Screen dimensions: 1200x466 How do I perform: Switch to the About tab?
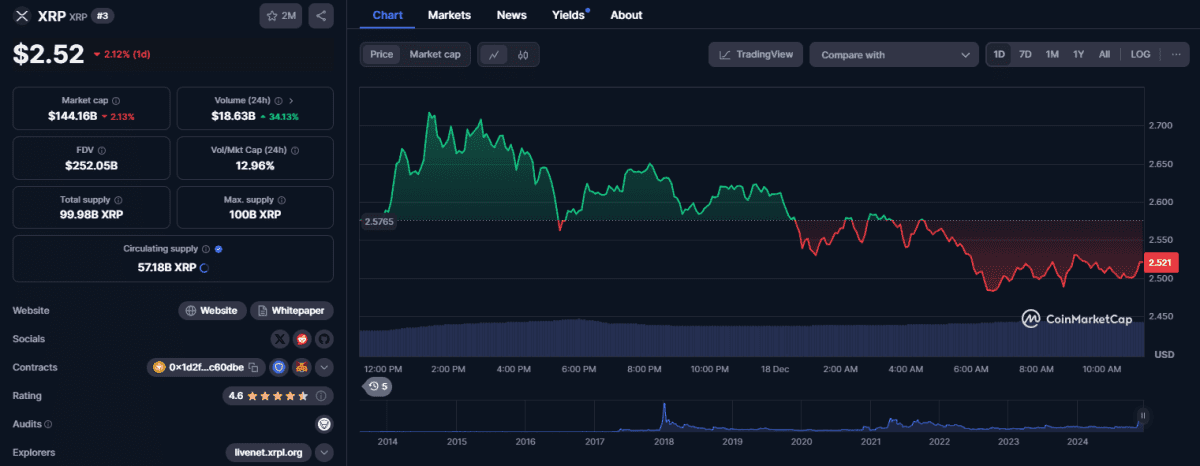click(626, 15)
